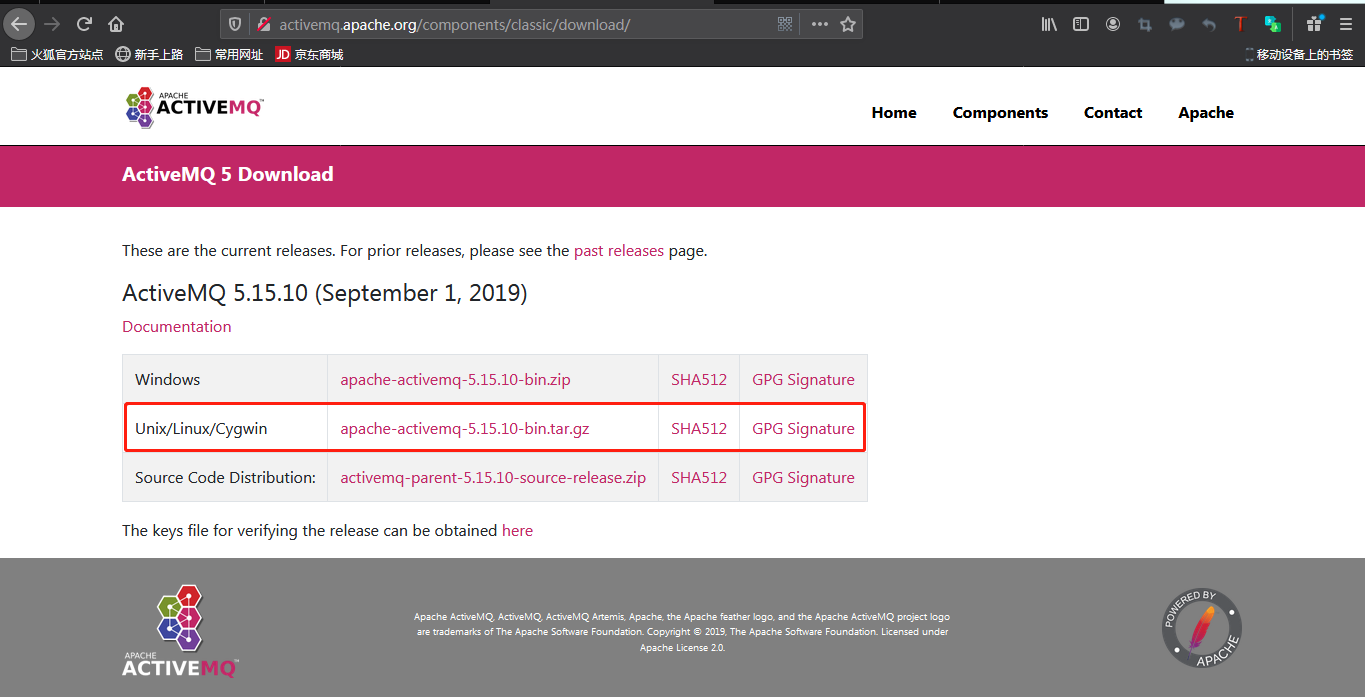Open the browser home page icon
Viewport: 1365px width, 697px height.
(x=116, y=24)
